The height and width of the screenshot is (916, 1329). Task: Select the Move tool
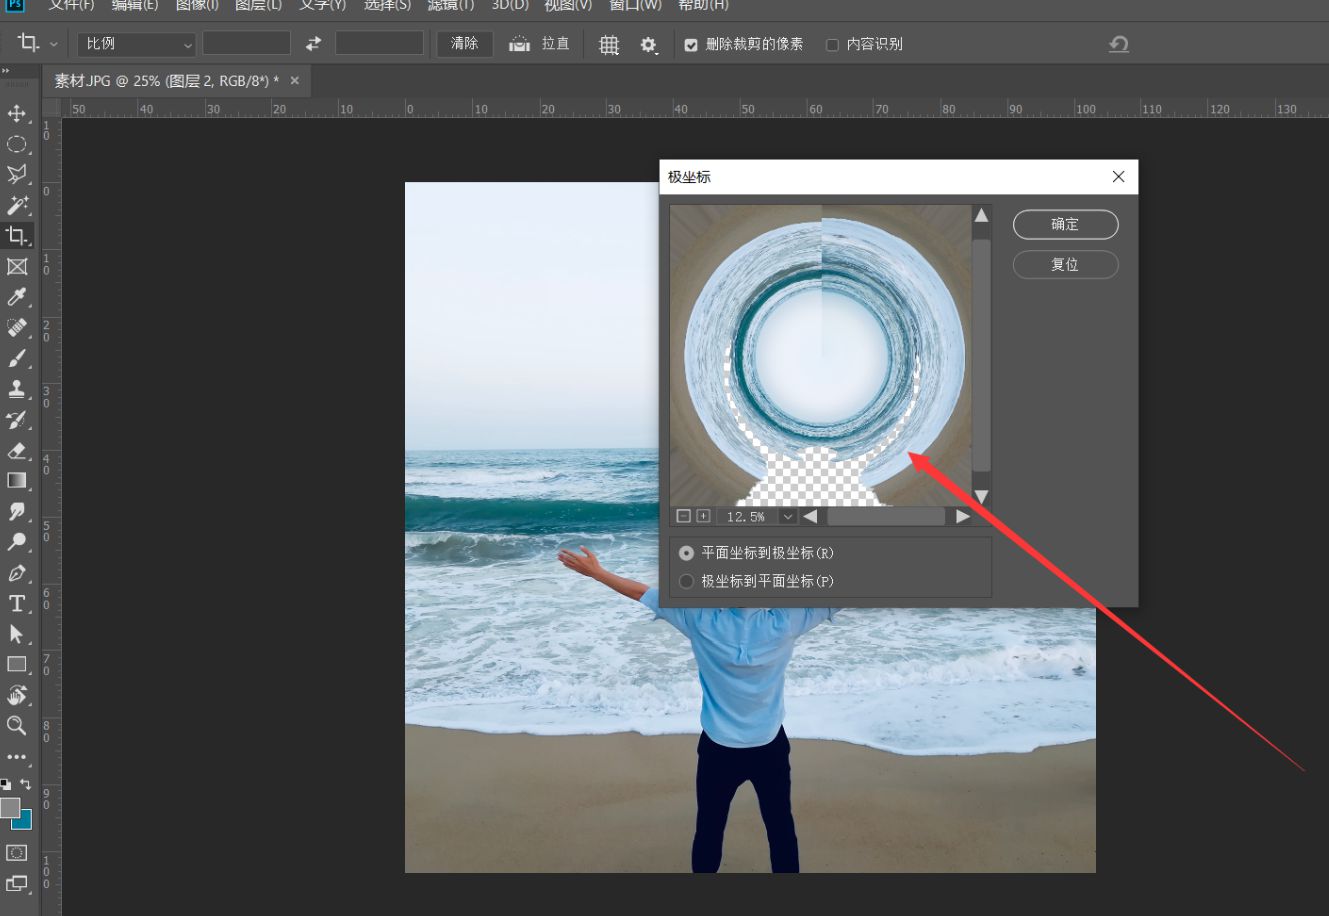(x=15, y=113)
